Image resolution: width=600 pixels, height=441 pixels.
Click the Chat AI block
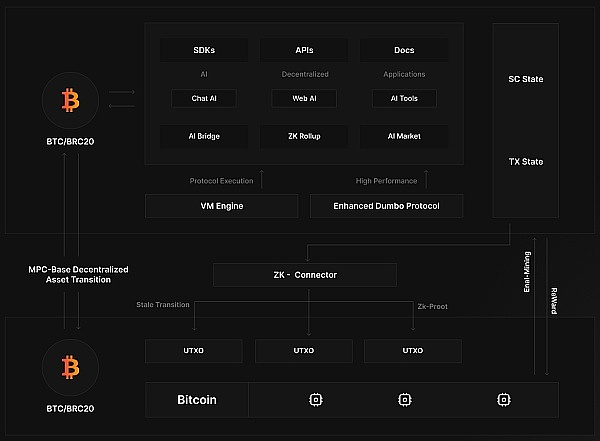203,98
